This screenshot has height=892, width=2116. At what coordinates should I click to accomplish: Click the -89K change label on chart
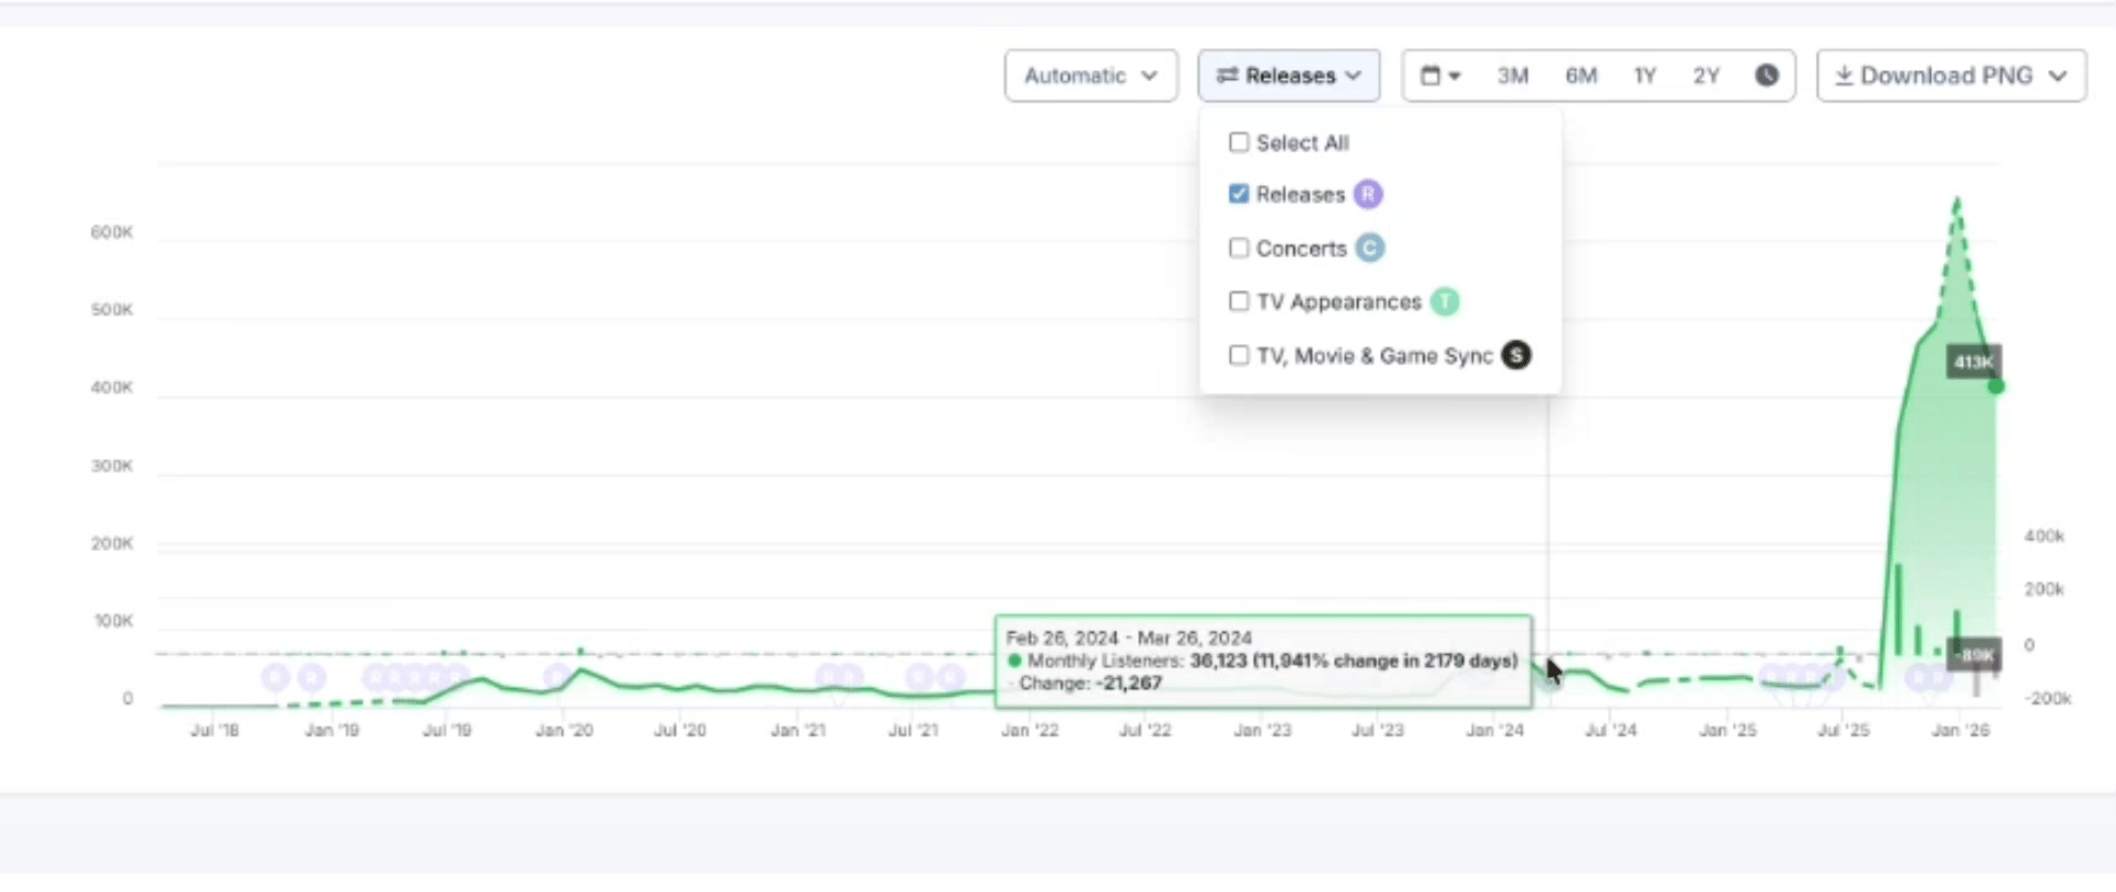(x=1974, y=656)
